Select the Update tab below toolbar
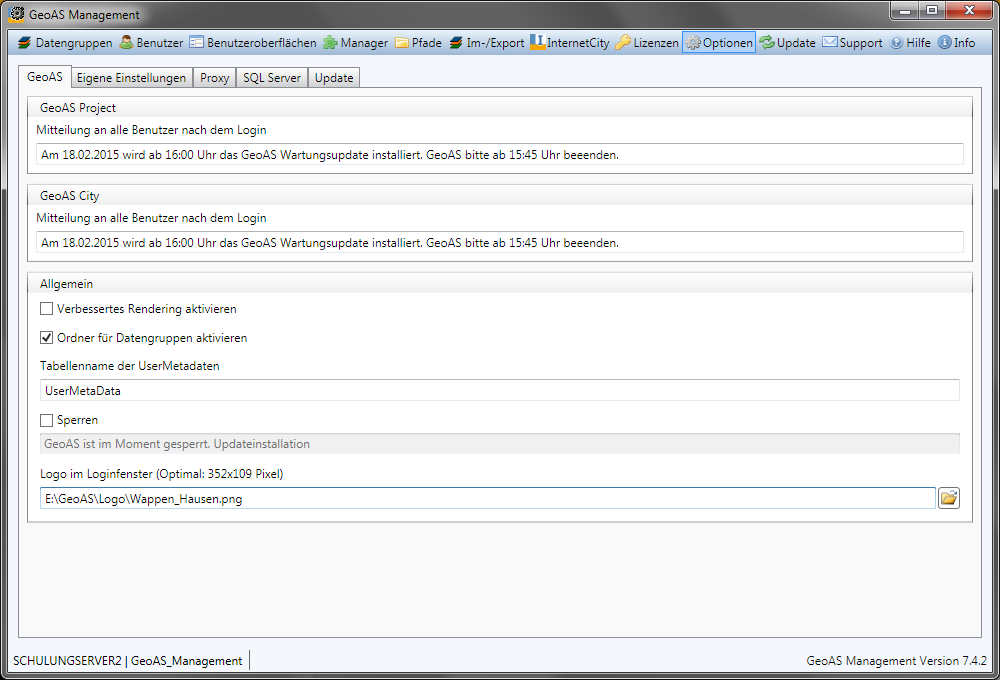The width and height of the screenshot is (1000, 680). [x=334, y=78]
